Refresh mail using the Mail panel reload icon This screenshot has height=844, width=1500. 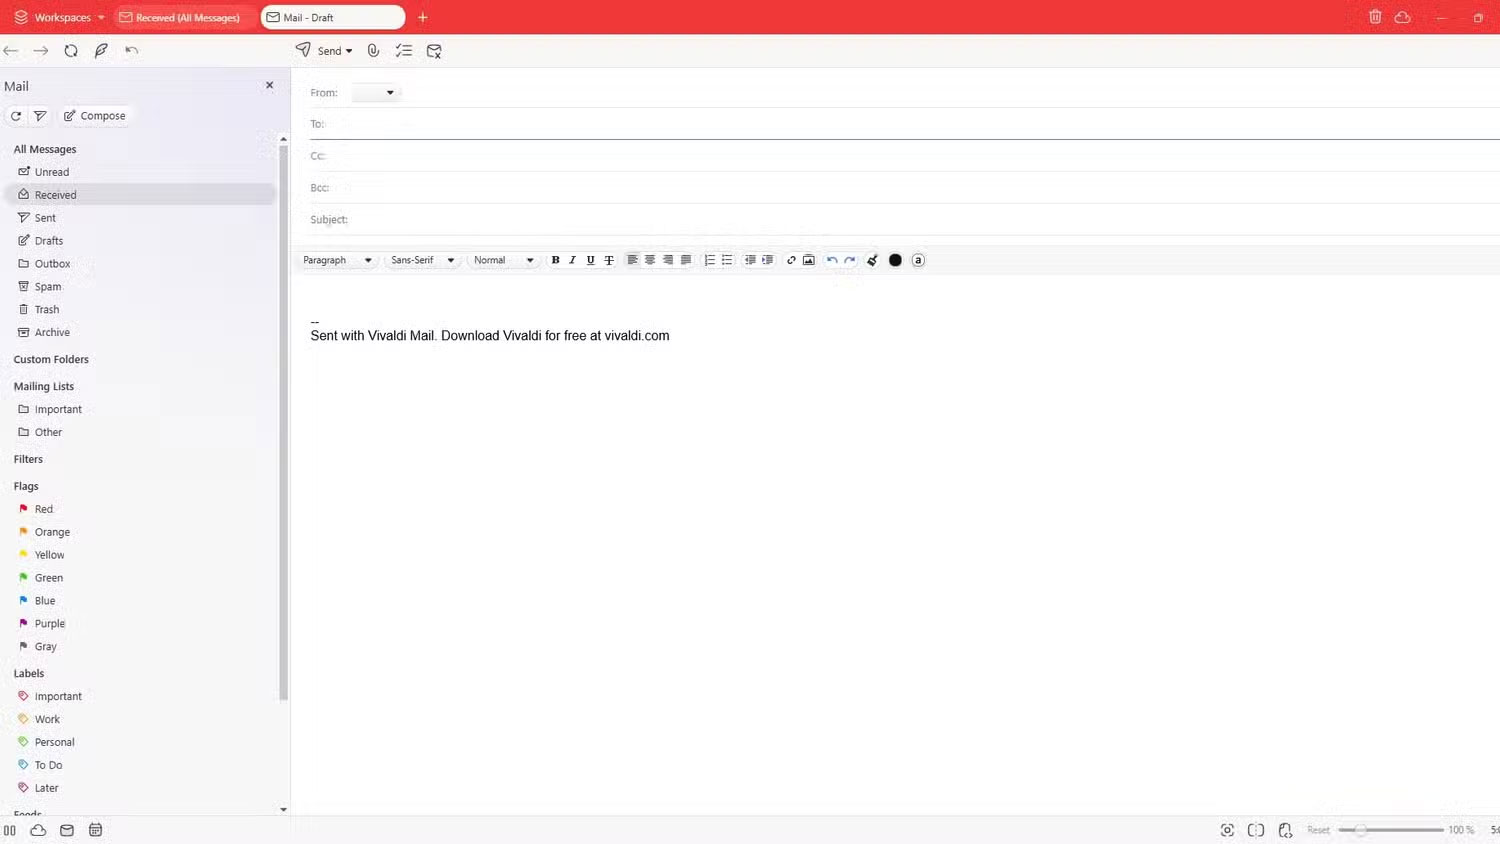[16, 116]
